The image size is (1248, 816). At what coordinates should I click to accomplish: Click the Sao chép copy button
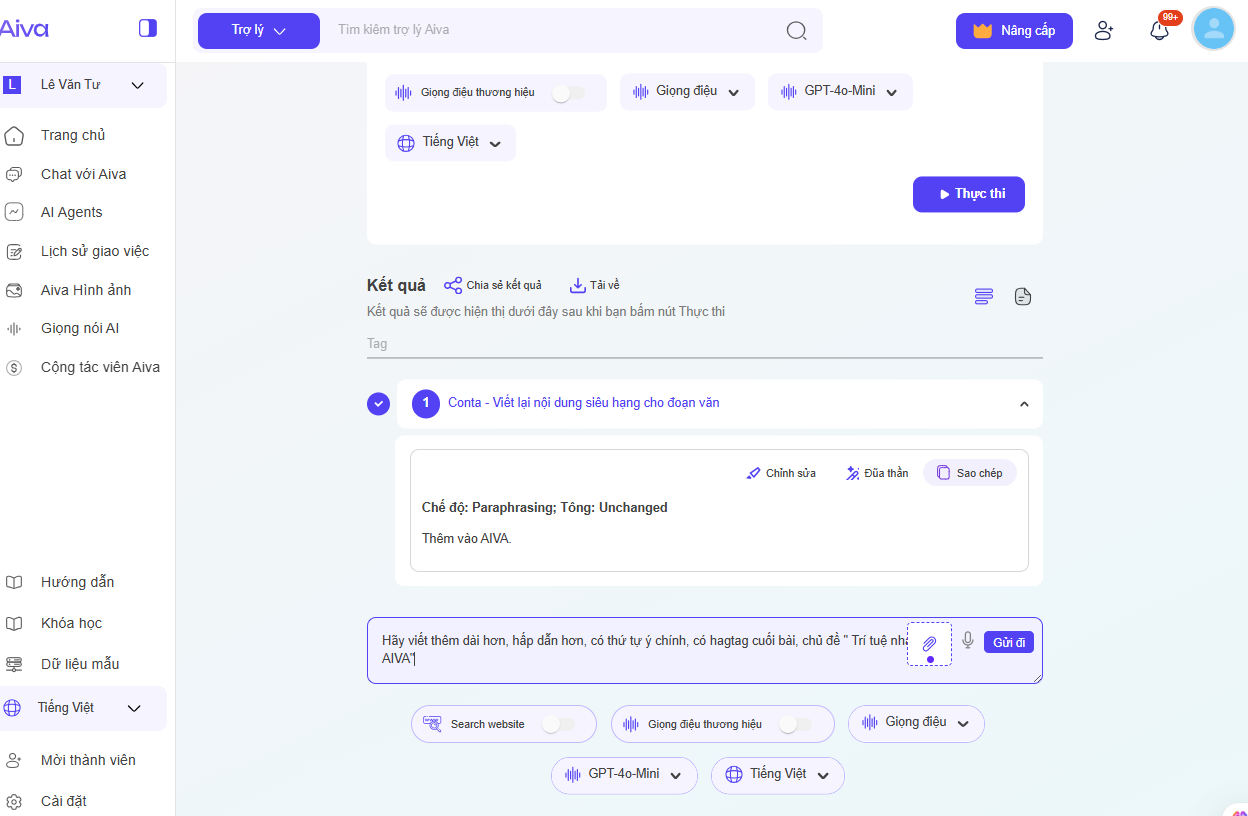969,473
